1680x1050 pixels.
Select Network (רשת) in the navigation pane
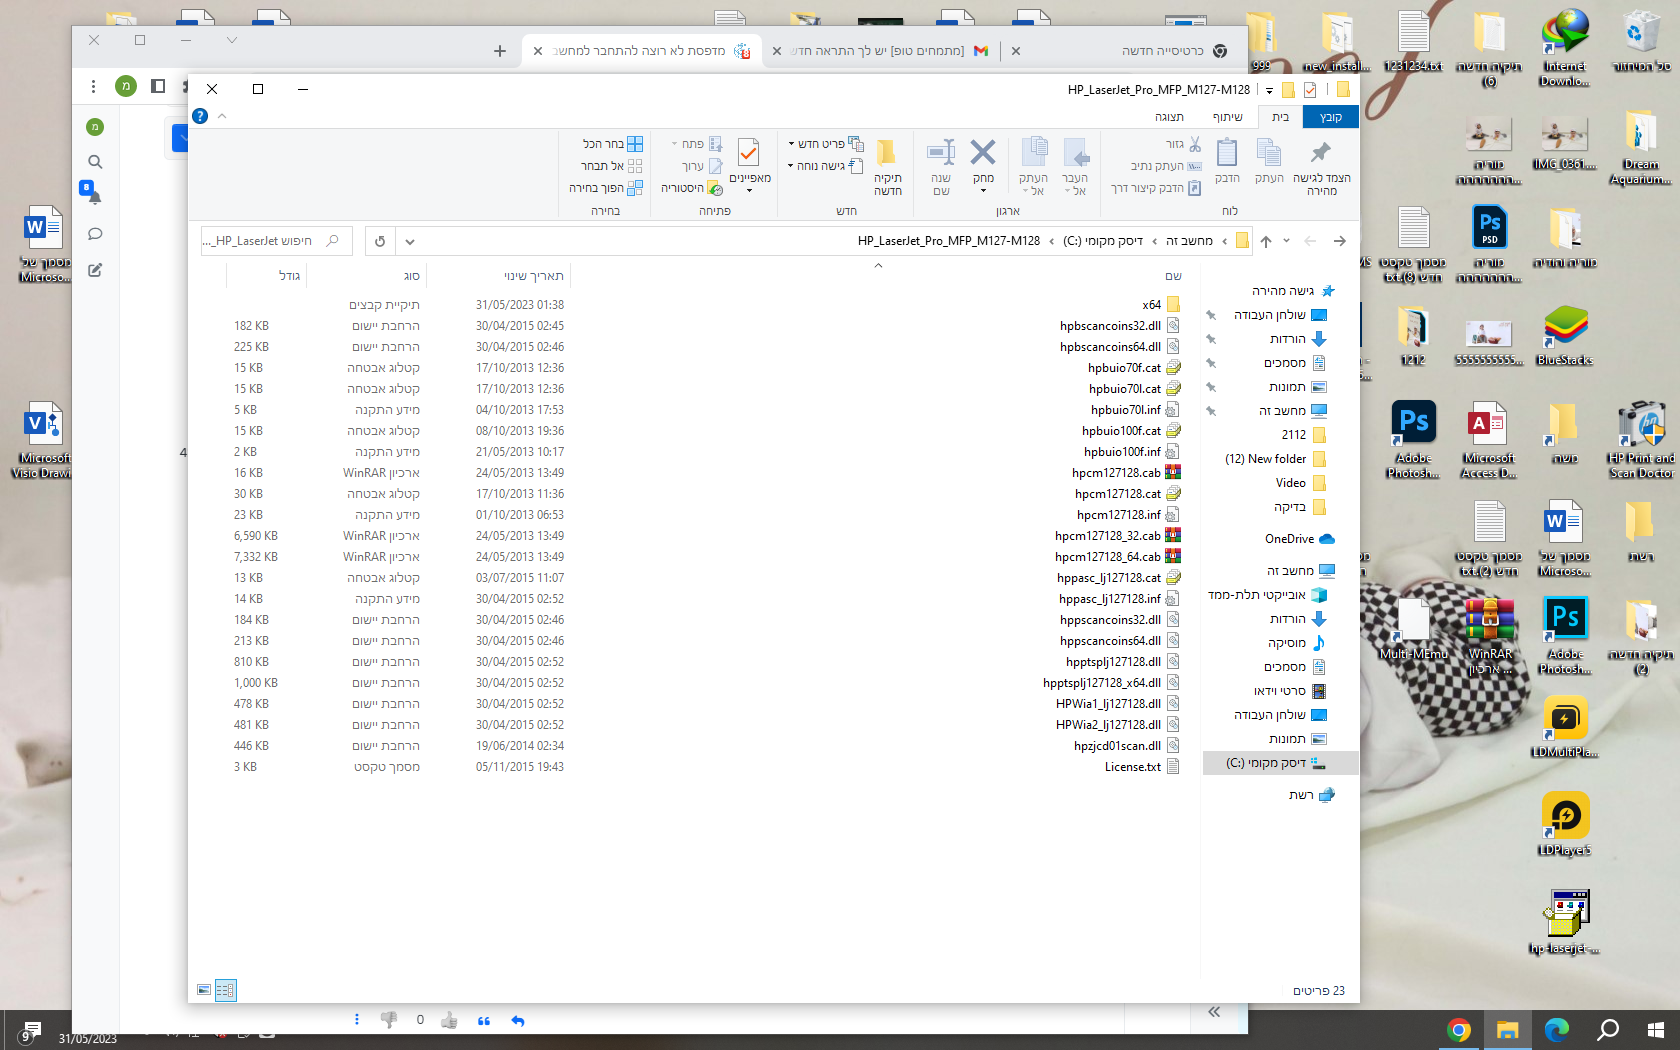pyautogui.click(x=1311, y=795)
